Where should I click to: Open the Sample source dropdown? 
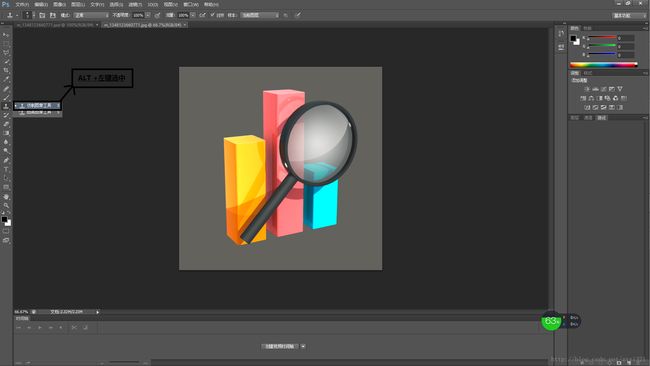click(x=260, y=15)
